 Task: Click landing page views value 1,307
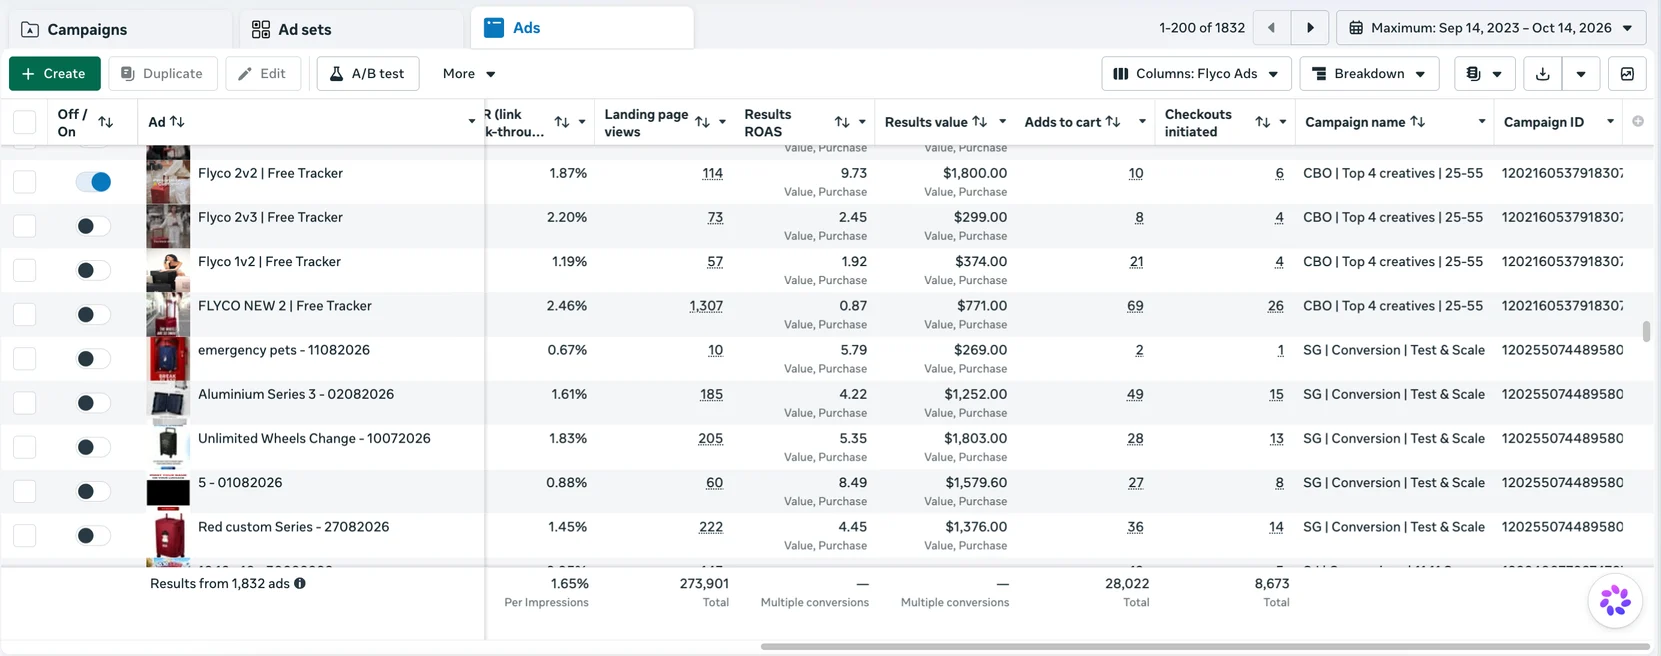(706, 306)
